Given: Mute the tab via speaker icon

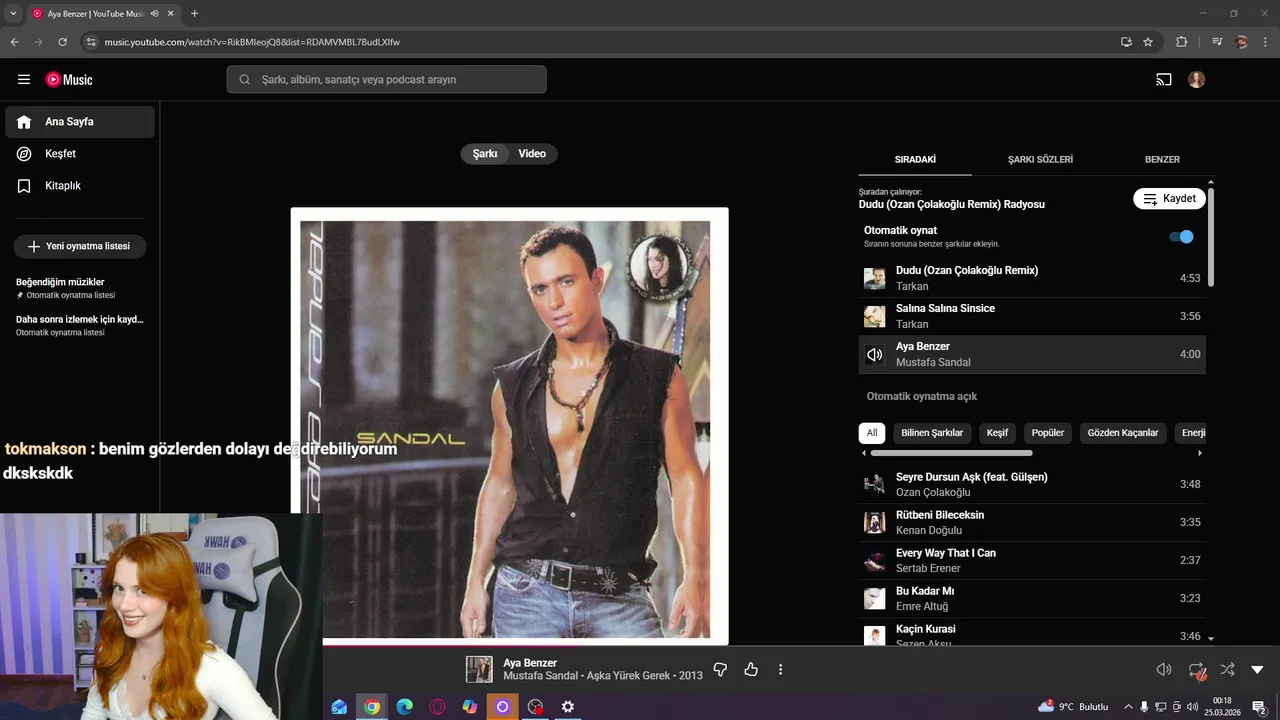Looking at the screenshot, I should (155, 14).
